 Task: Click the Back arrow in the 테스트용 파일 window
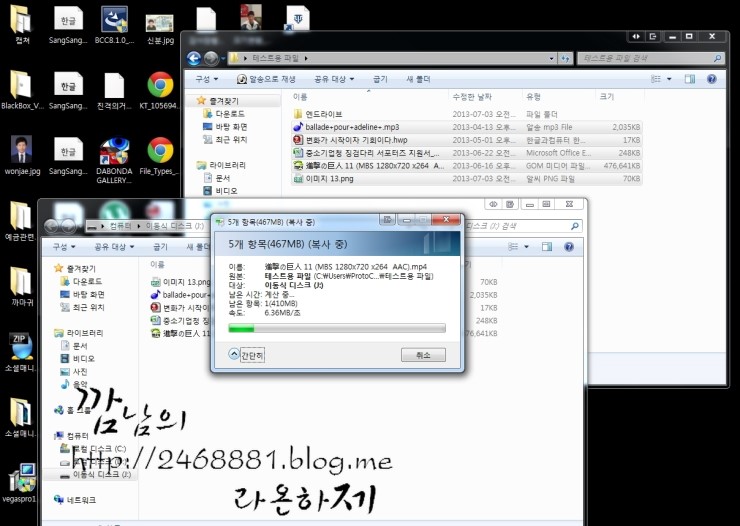tap(193, 59)
